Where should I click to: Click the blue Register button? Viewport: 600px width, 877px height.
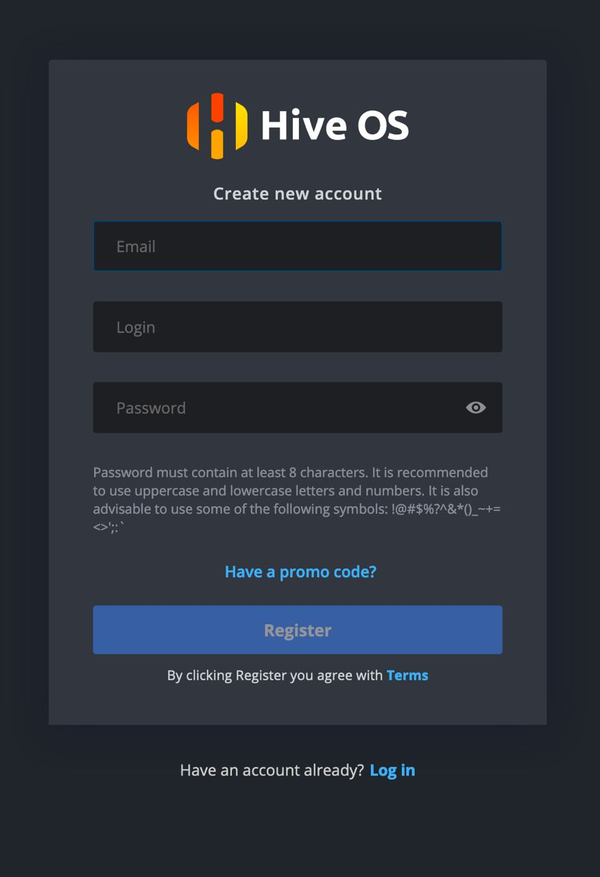click(x=297, y=630)
